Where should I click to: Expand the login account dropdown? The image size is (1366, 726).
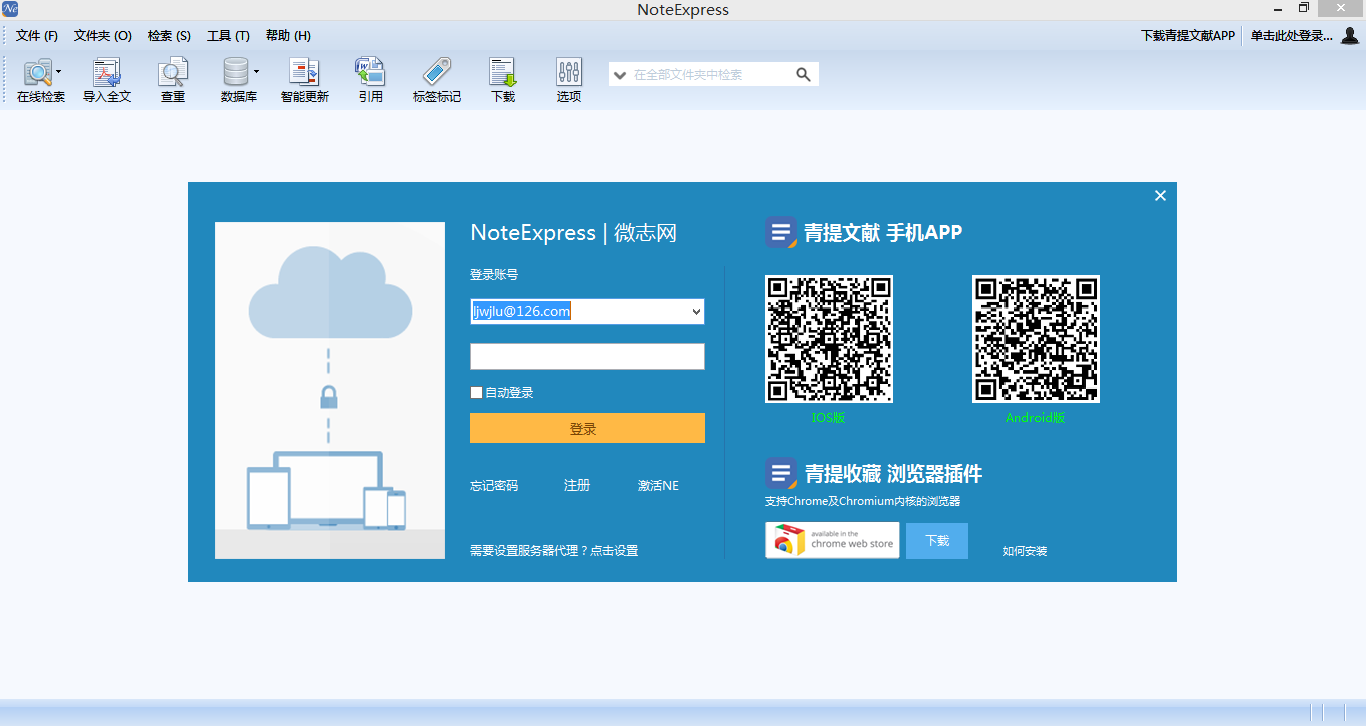(x=696, y=312)
